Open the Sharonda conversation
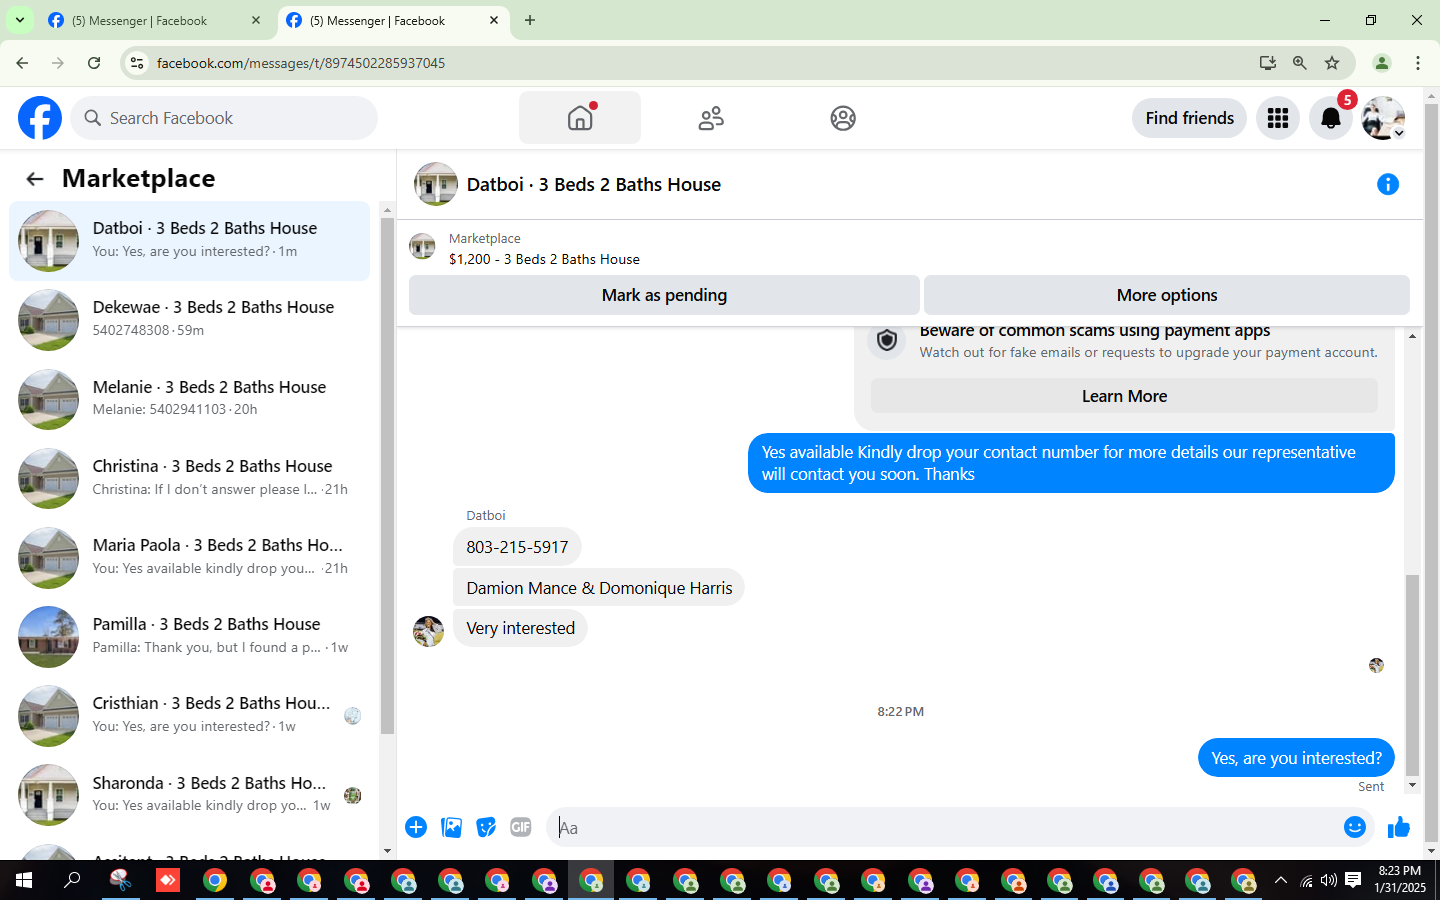Viewport: 1440px width, 900px height. click(190, 794)
